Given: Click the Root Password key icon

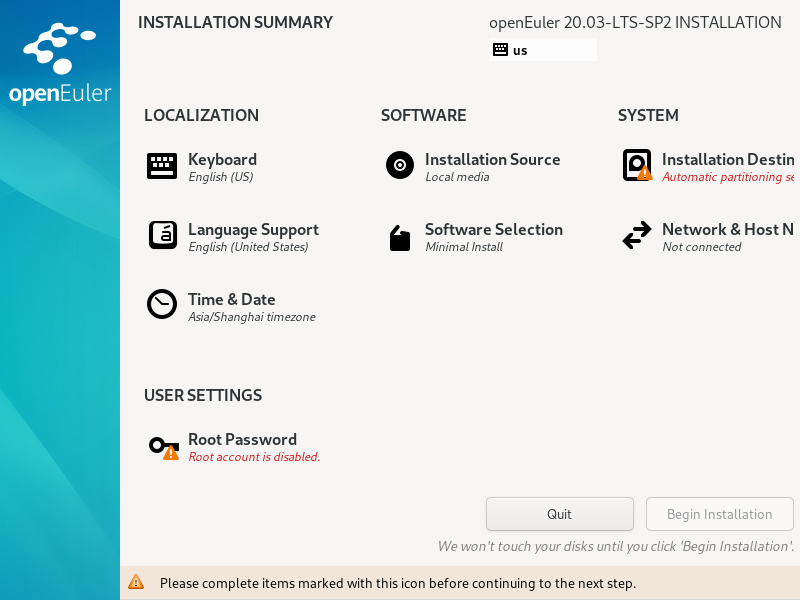Looking at the screenshot, I should point(164,448).
